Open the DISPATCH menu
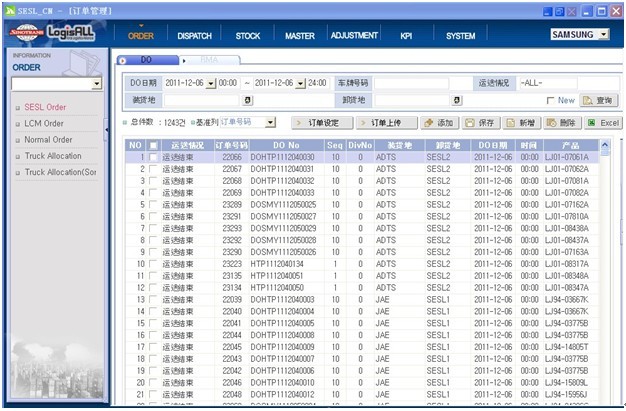 coord(195,35)
